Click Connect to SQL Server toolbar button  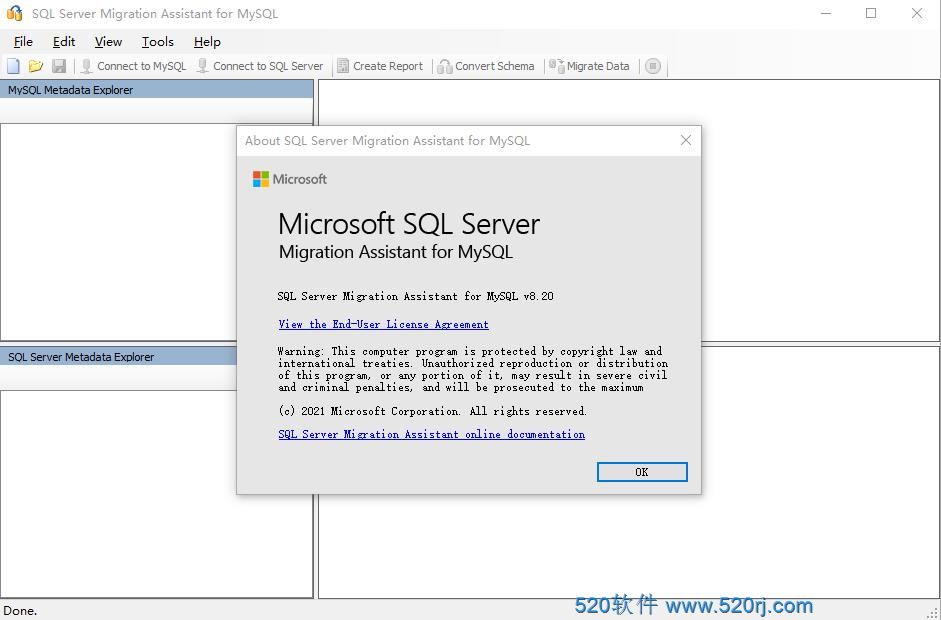tap(260, 66)
